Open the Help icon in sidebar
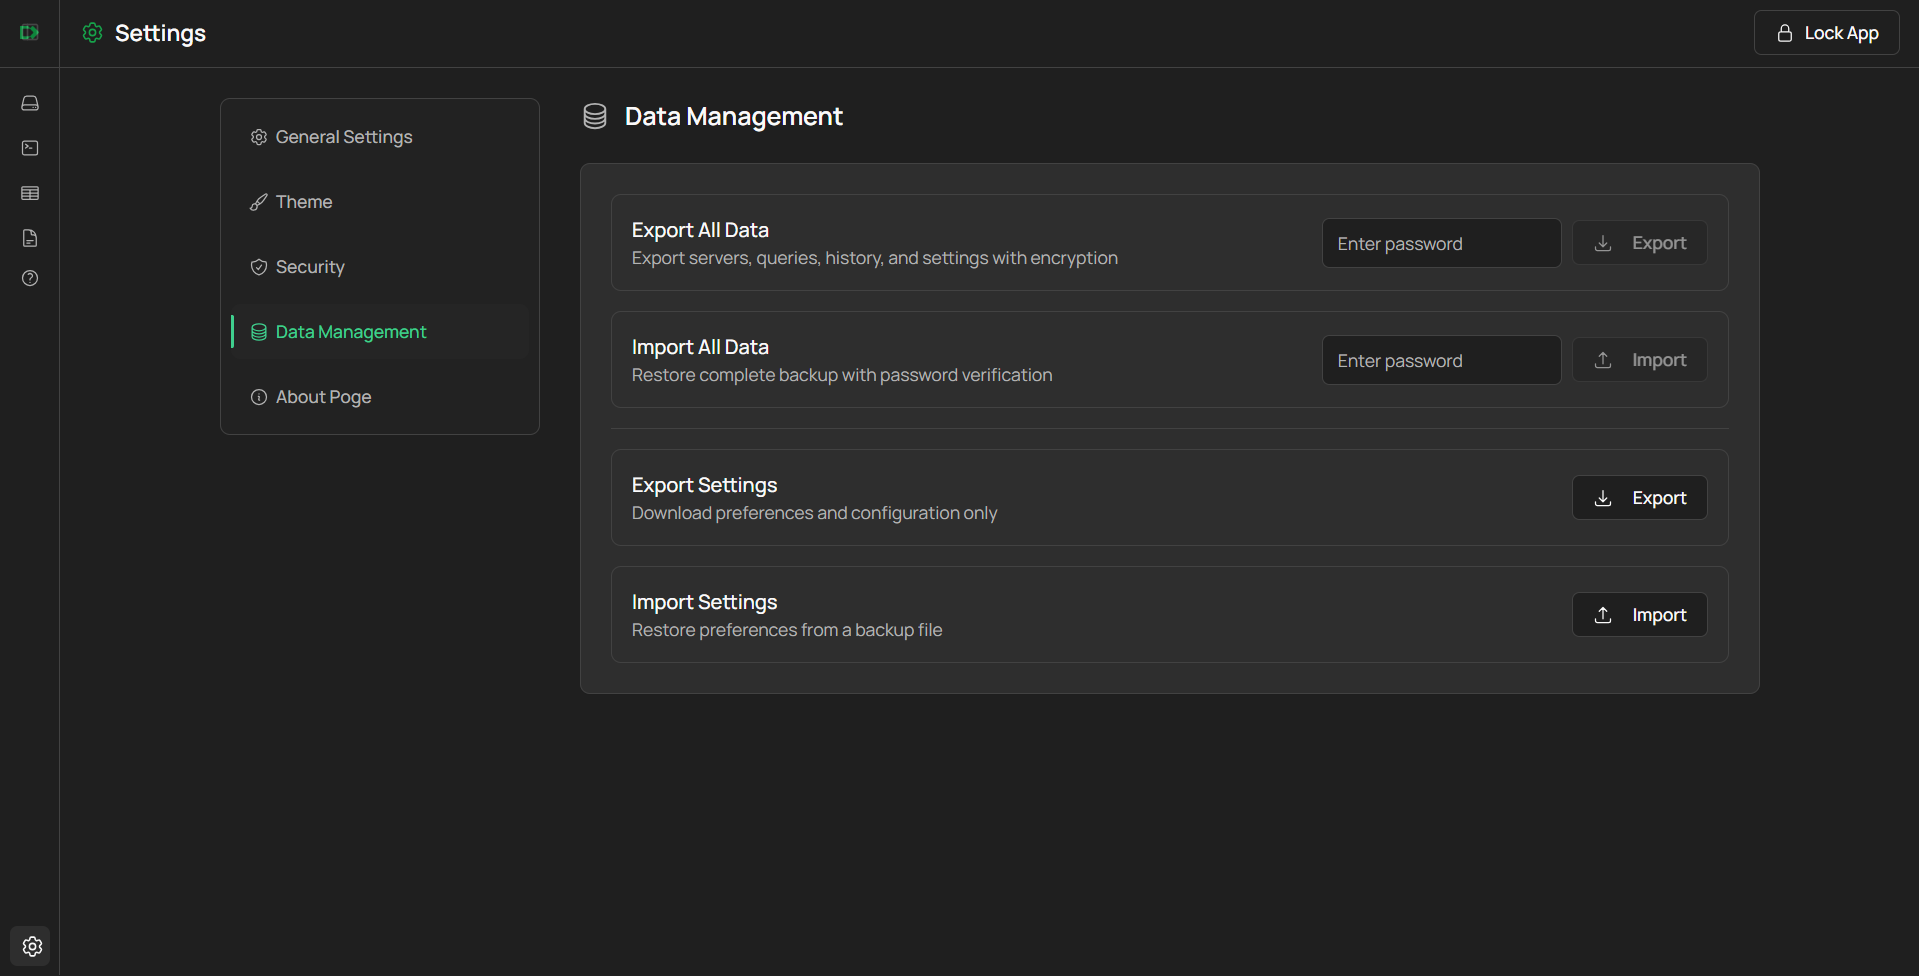This screenshot has height=976, width=1919. tap(30, 278)
